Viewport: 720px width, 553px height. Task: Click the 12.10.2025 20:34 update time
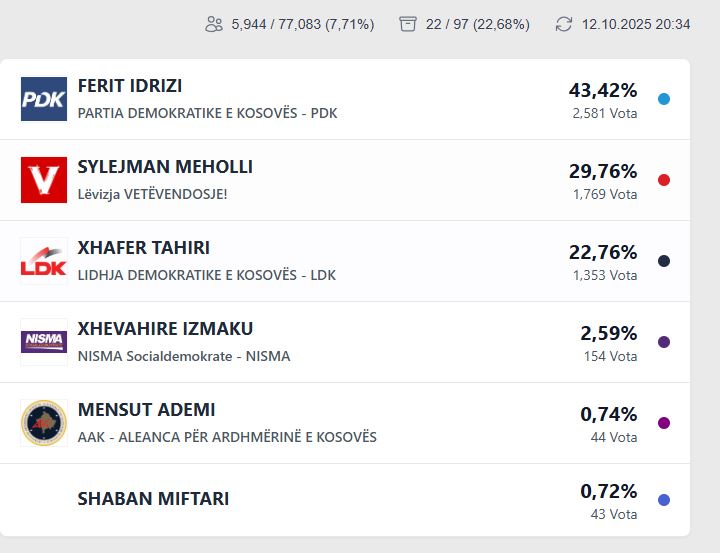click(636, 24)
